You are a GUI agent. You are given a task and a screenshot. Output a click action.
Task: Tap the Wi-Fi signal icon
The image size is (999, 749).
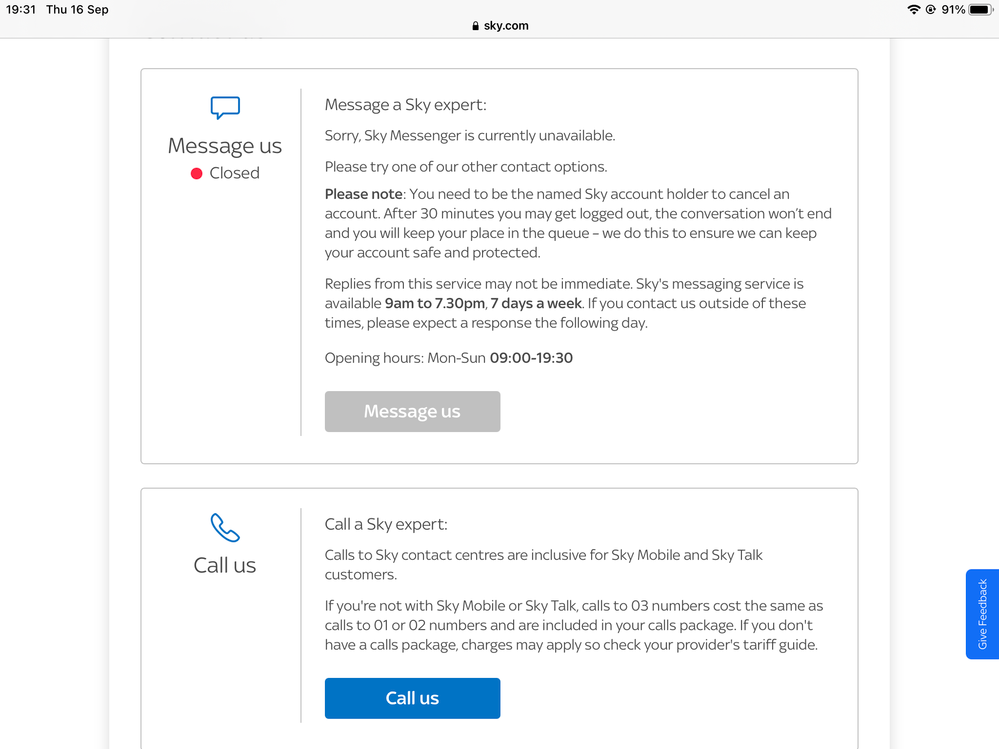[x=913, y=10]
